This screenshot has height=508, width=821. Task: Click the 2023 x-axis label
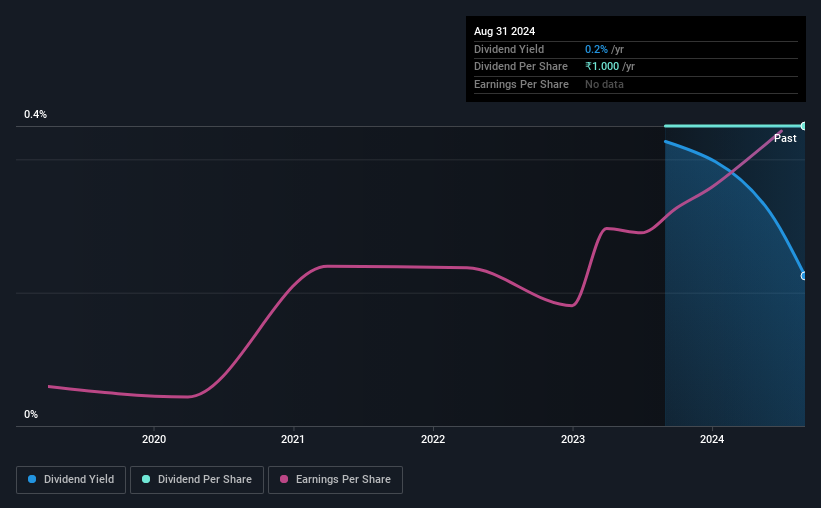573,439
